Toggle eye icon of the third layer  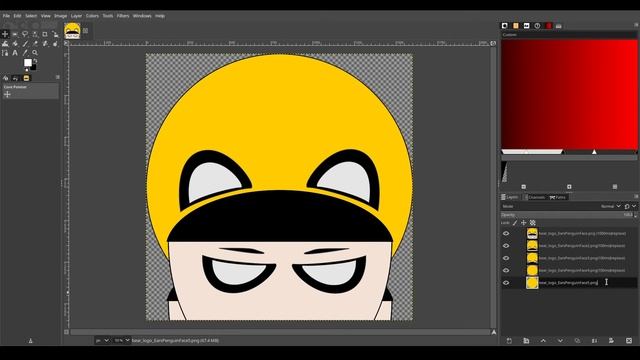coord(506,258)
